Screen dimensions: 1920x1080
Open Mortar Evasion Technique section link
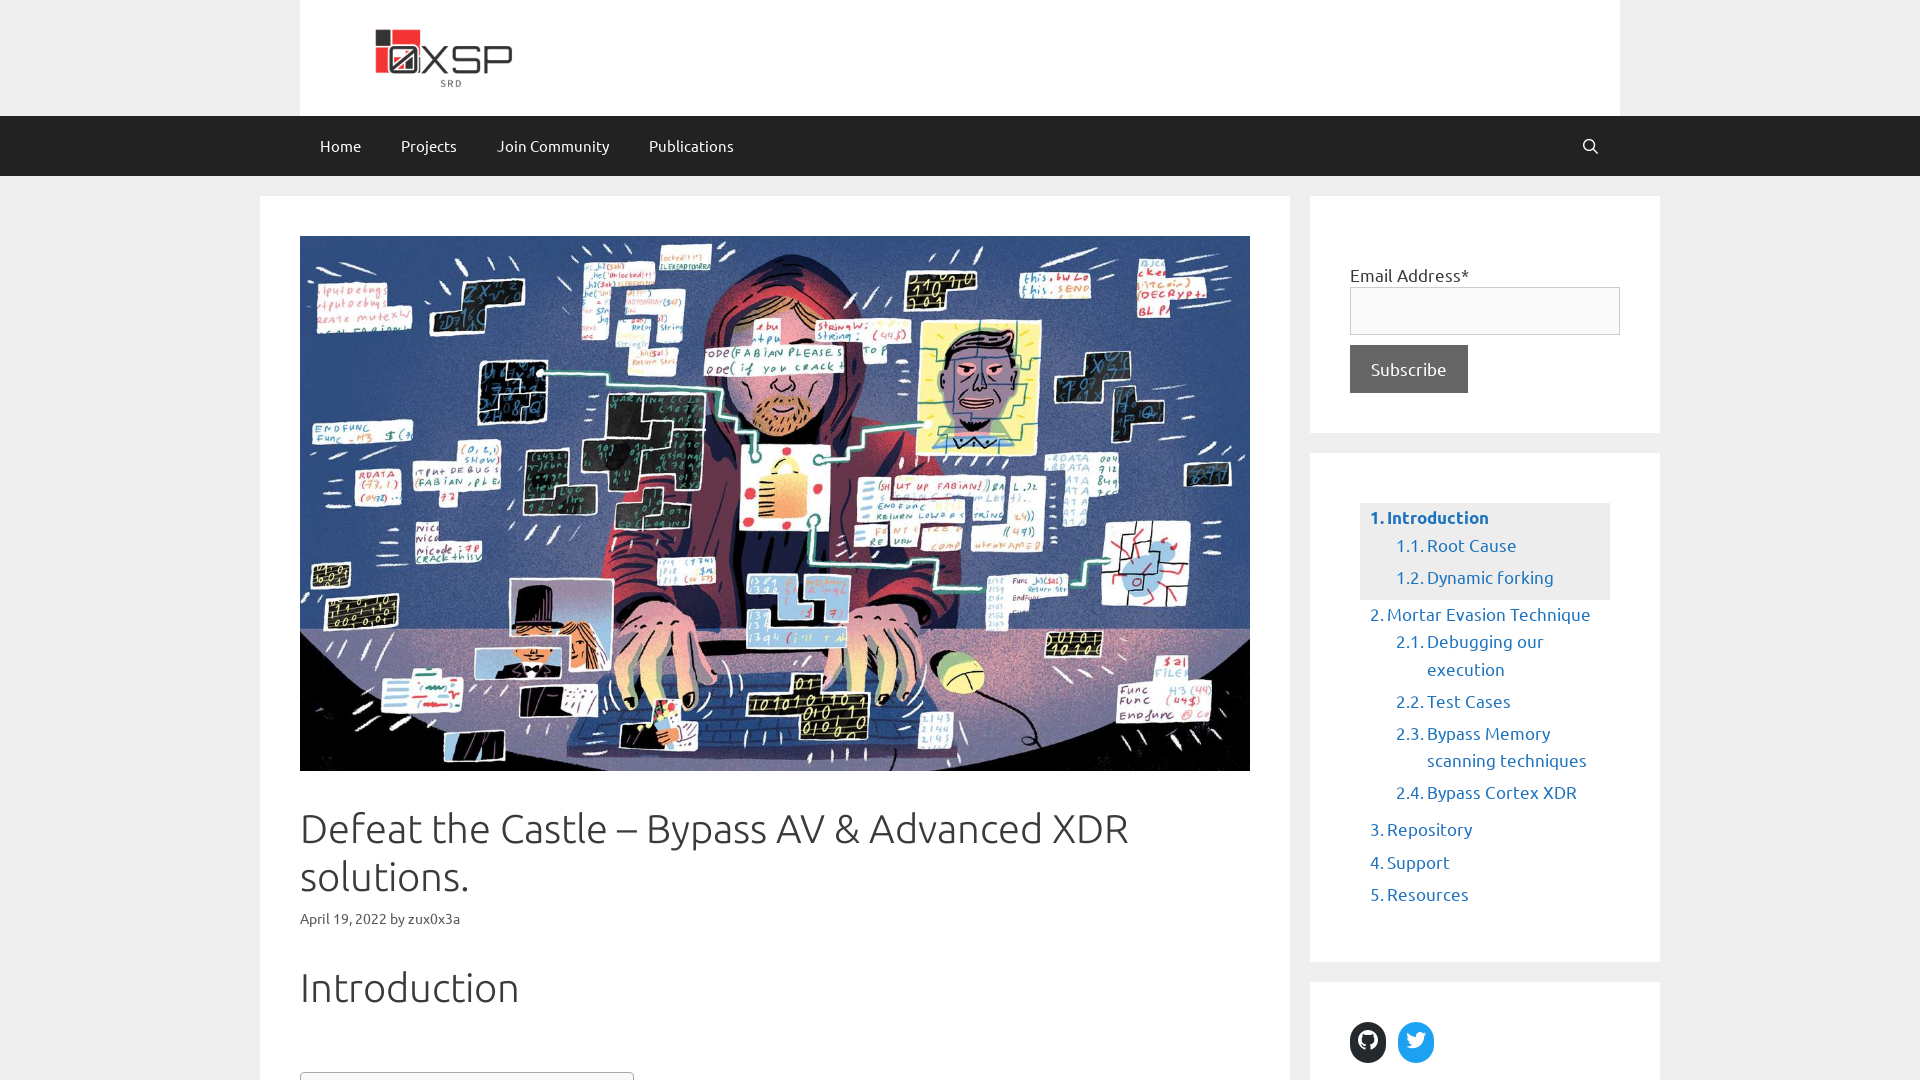(1480, 615)
